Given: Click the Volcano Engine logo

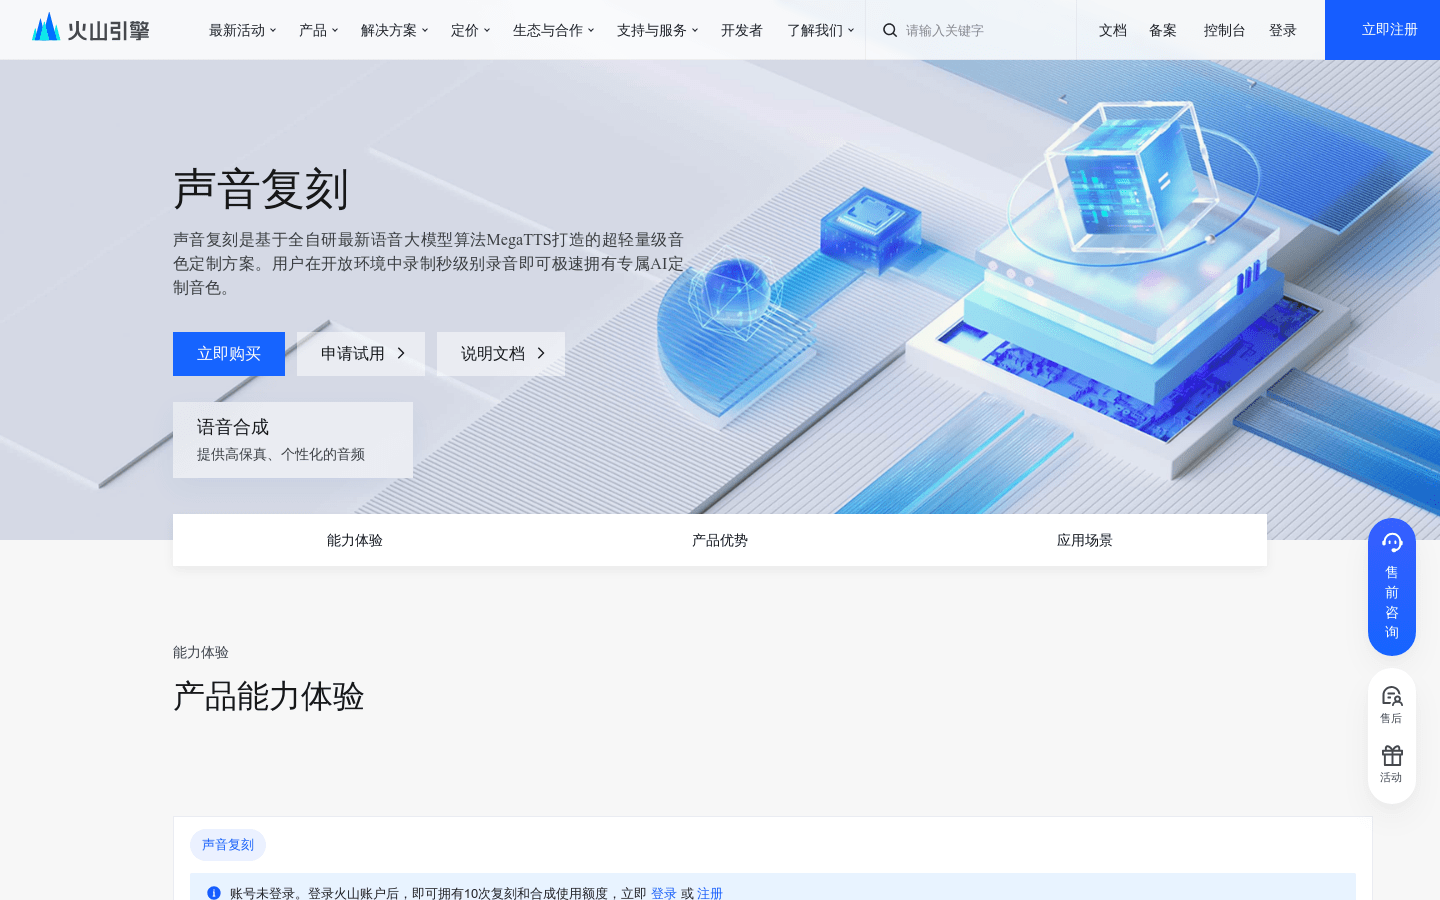Looking at the screenshot, I should 90,30.
